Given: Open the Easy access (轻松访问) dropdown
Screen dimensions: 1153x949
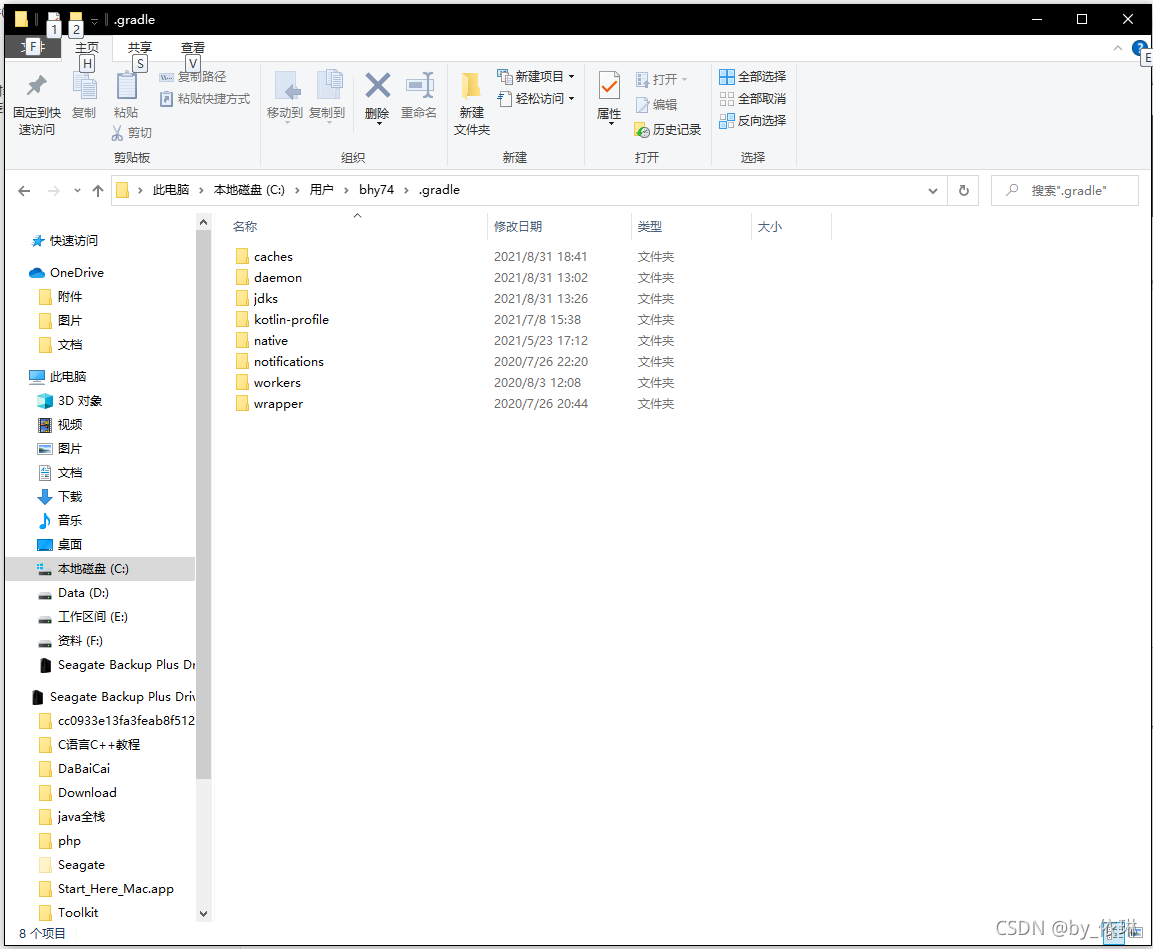Looking at the screenshot, I should (536, 98).
